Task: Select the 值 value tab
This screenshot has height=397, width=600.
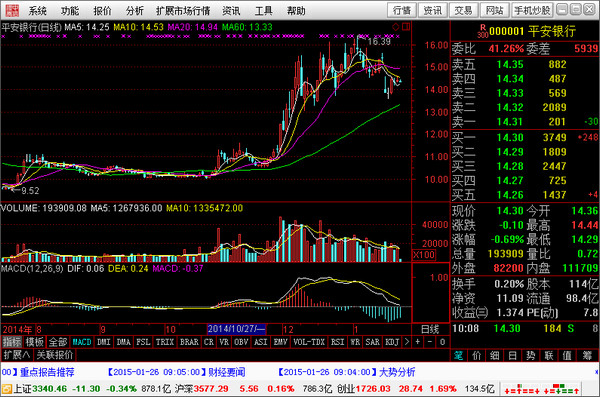Action: click(567, 356)
